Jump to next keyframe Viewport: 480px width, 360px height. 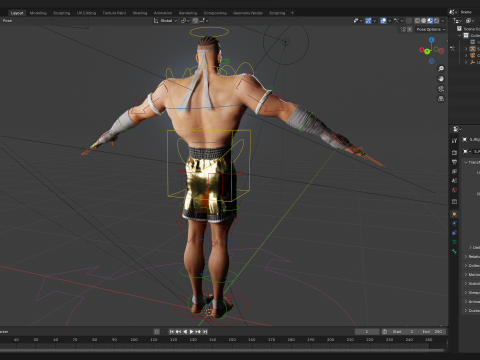coord(198,332)
